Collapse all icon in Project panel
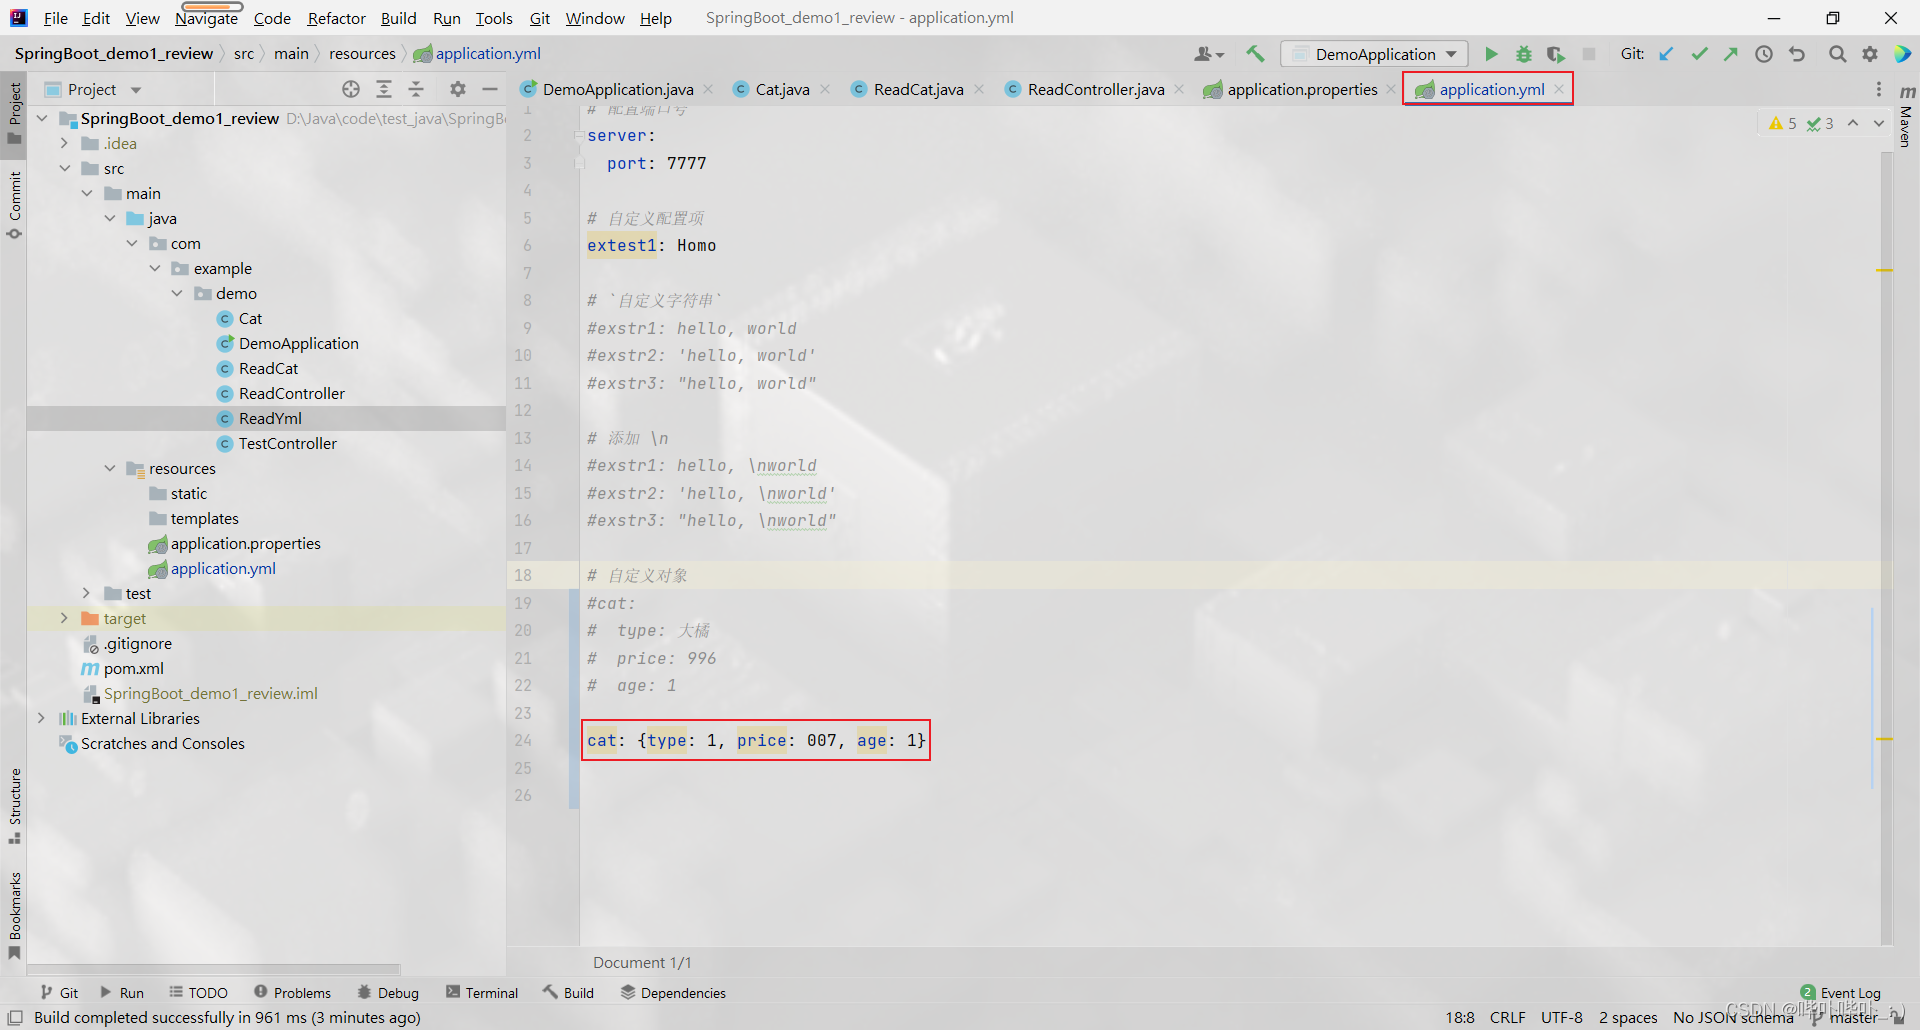The height and width of the screenshot is (1030, 1920). [416, 89]
